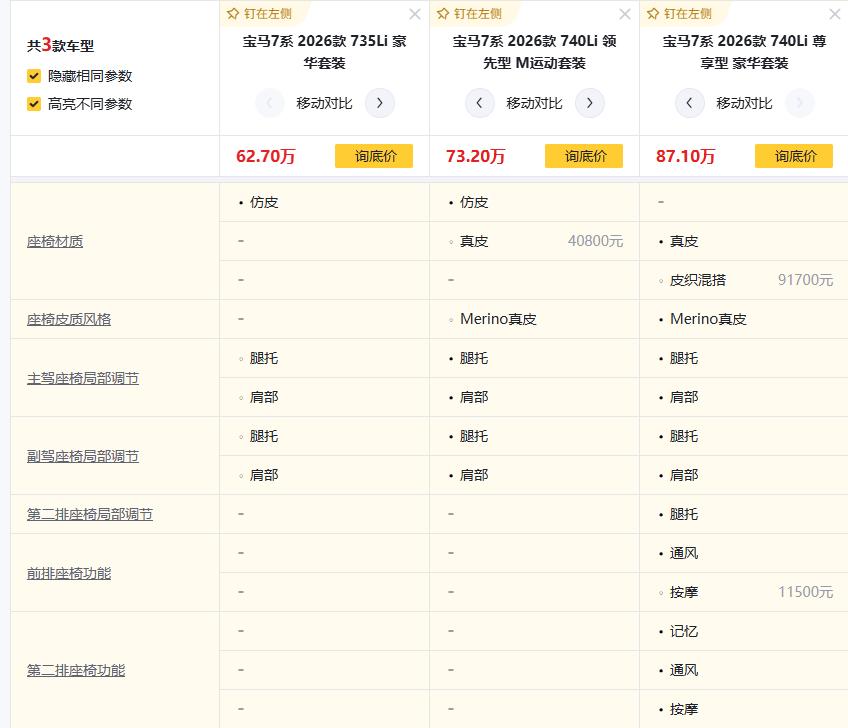Click the 73.20万 price
This screenshot has height=728, width=848.
click(x=475, y=156)
